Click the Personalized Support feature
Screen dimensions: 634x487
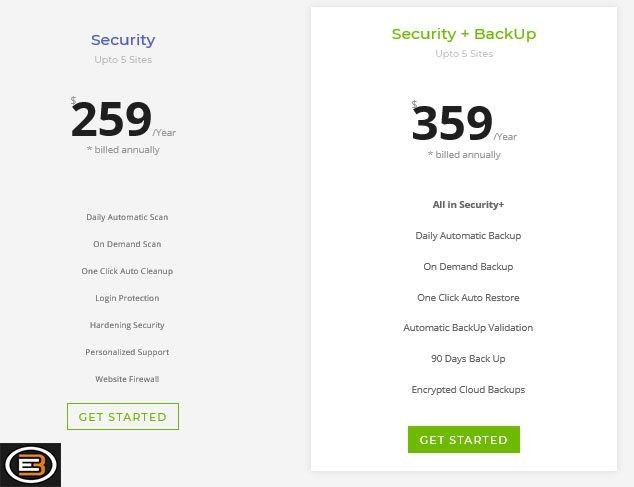coord(127,352)
